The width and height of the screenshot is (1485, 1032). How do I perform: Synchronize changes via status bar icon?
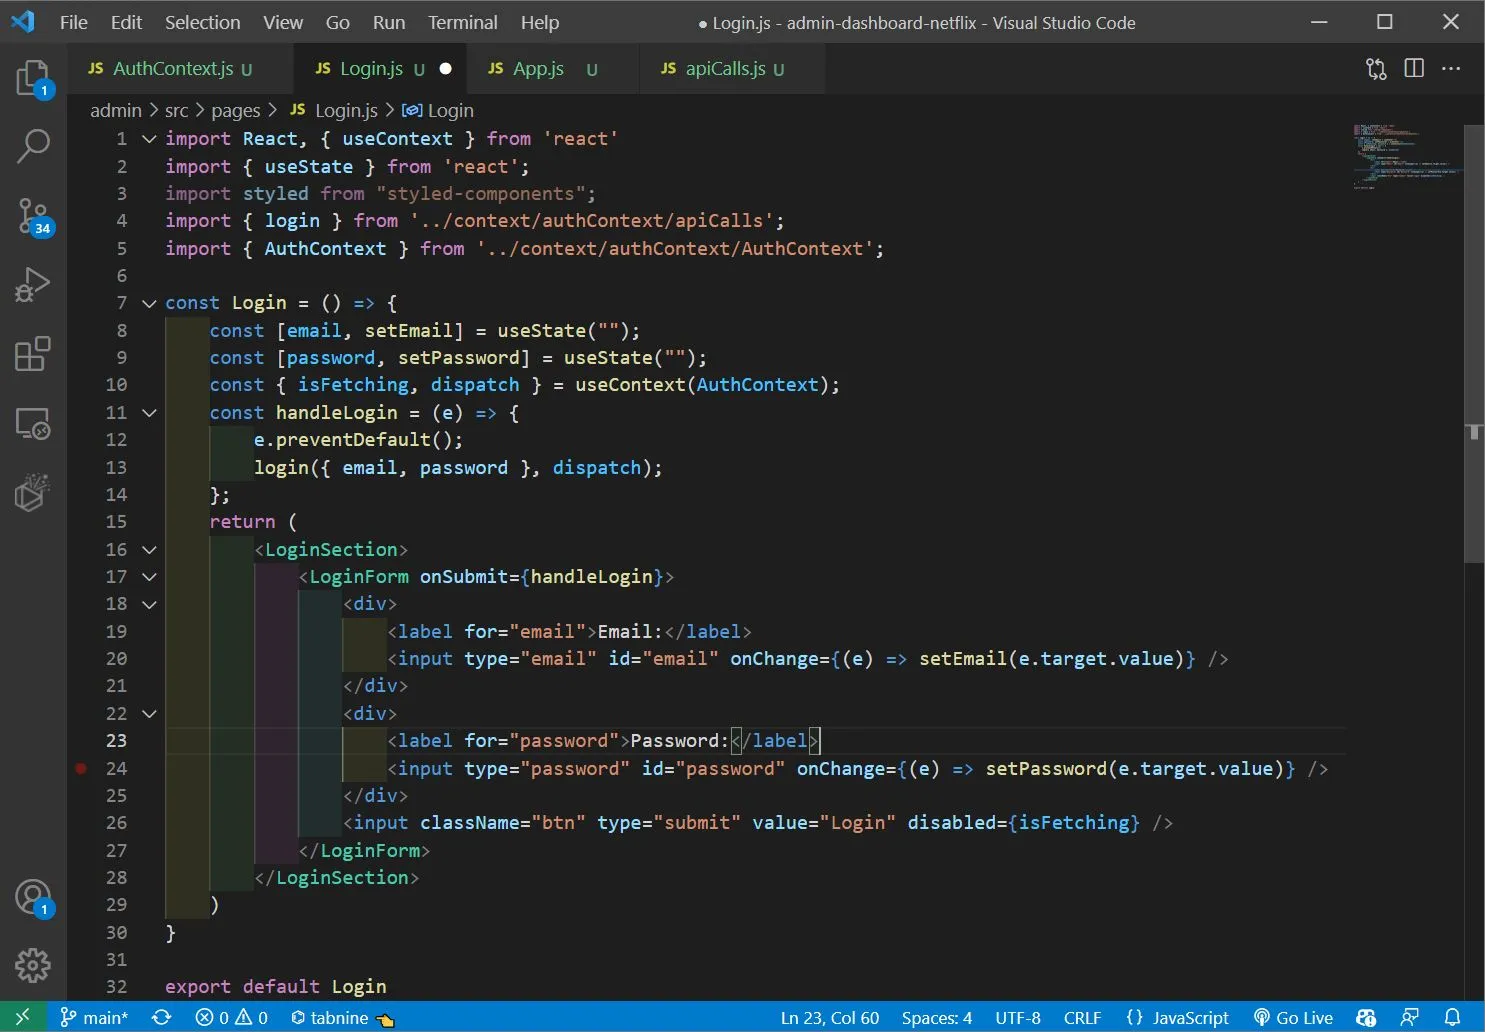coord(161,1017)
